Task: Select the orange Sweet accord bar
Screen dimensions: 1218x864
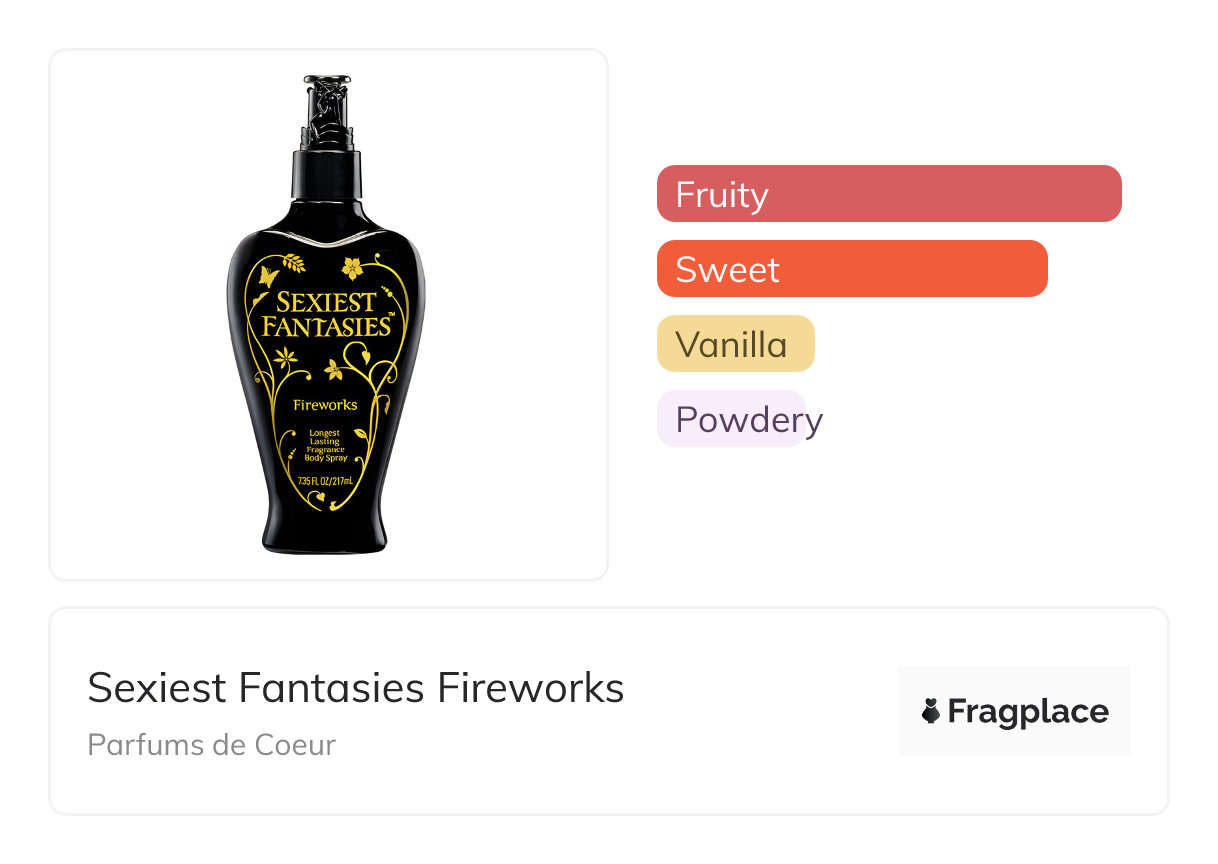Action: tap(851, 269)
